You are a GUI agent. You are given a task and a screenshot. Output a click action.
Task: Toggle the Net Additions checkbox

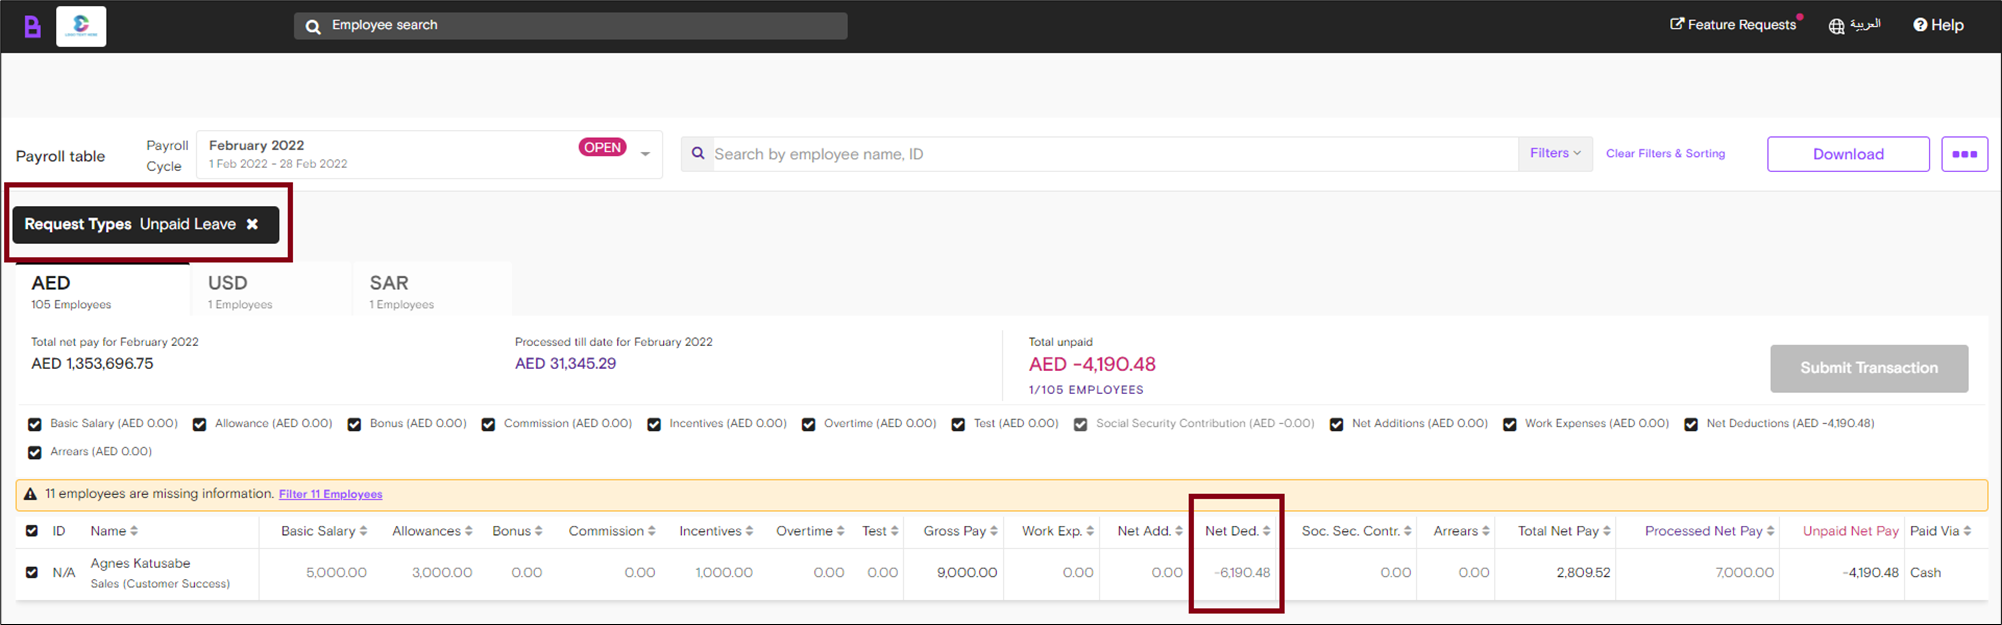tap(1336, 424)
